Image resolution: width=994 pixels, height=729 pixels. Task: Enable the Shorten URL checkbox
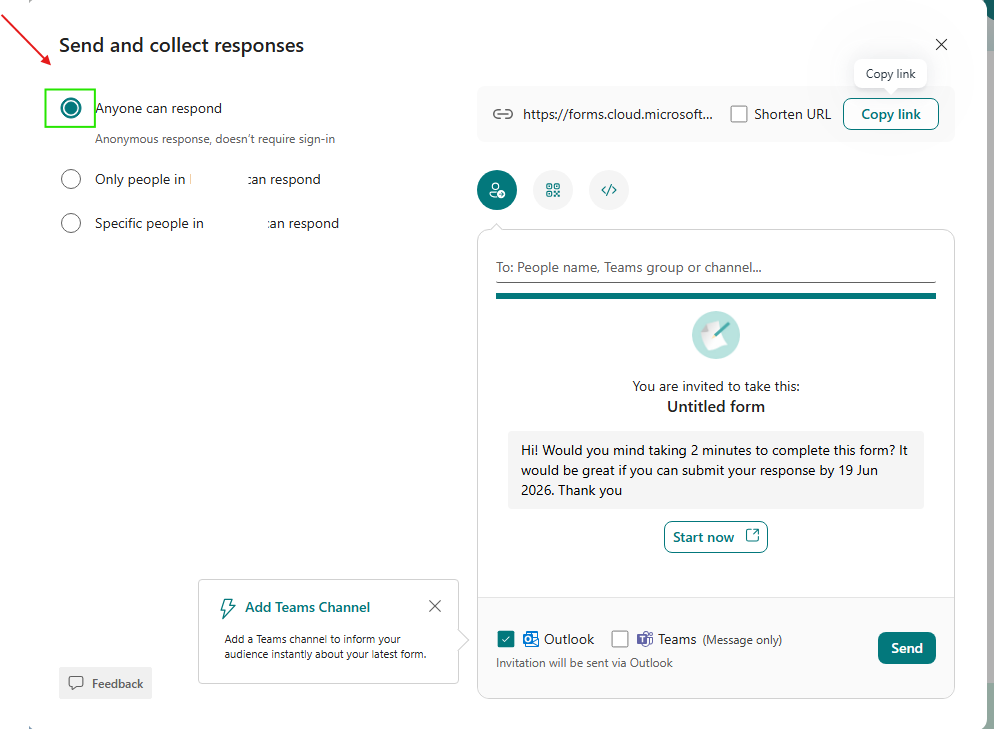coord(739,114)
